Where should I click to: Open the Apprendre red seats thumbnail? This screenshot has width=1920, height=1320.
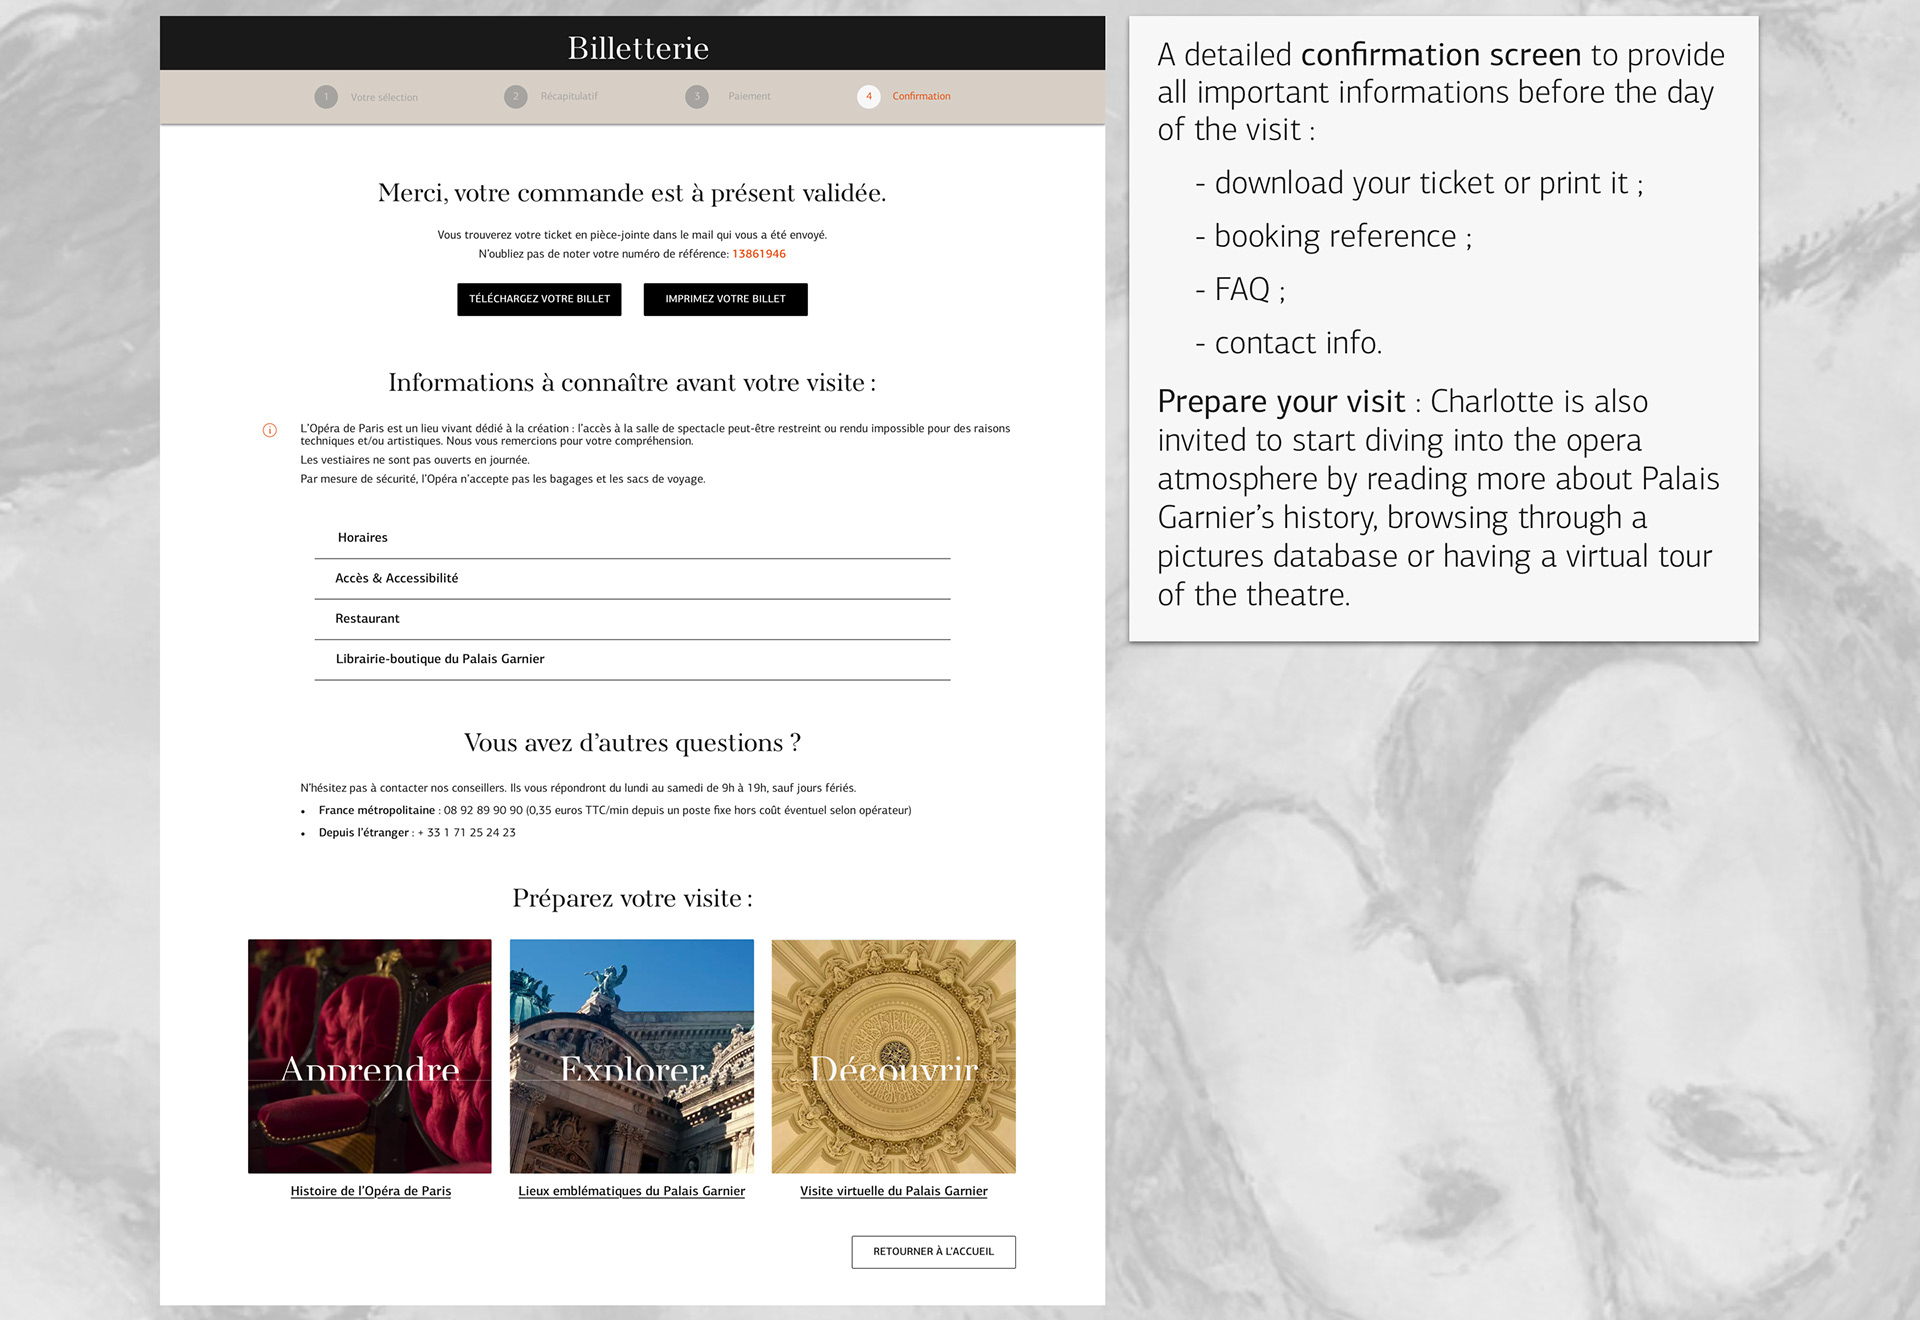[370, 1056]
